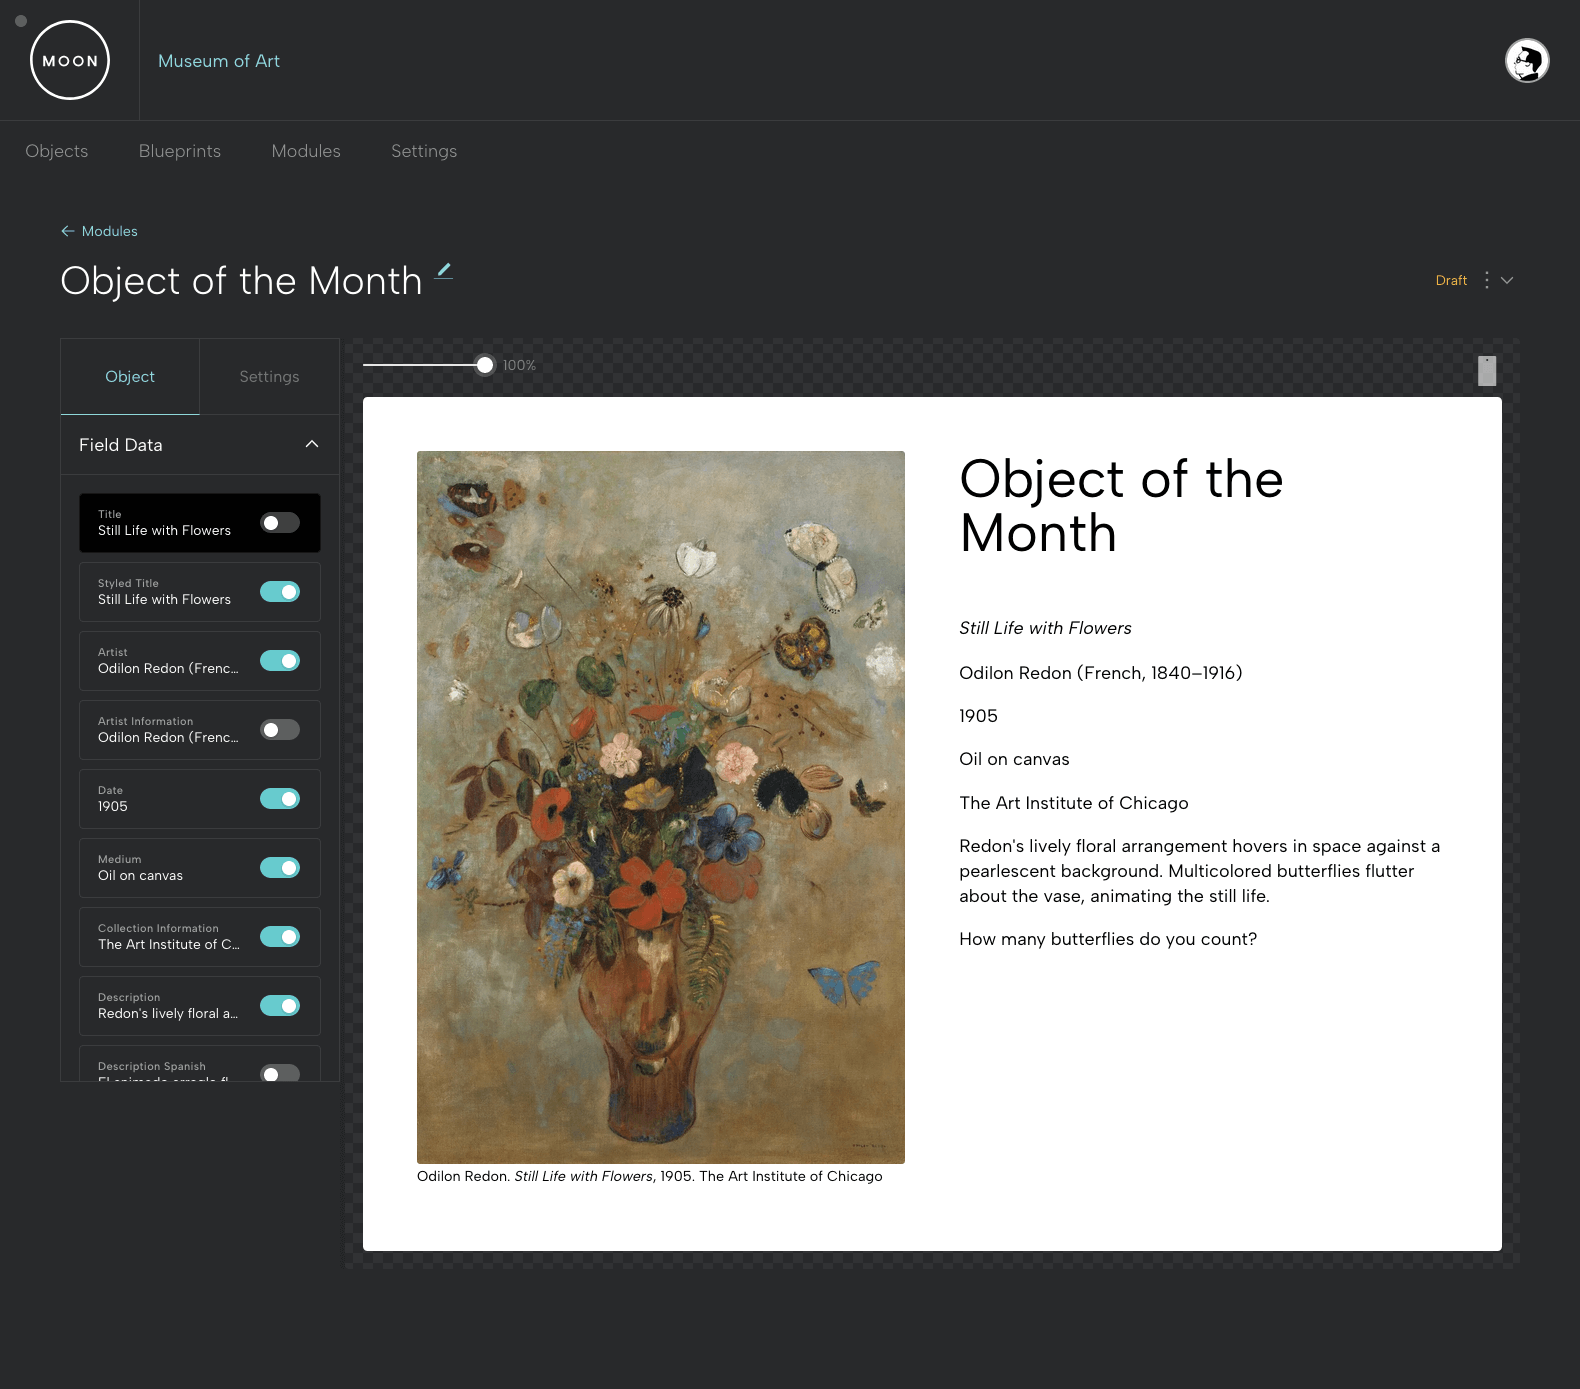The width and height of the screenshot is (1580, 1389).
Task: Click the 100% zoom value
Action: click(x=519, y=365)
